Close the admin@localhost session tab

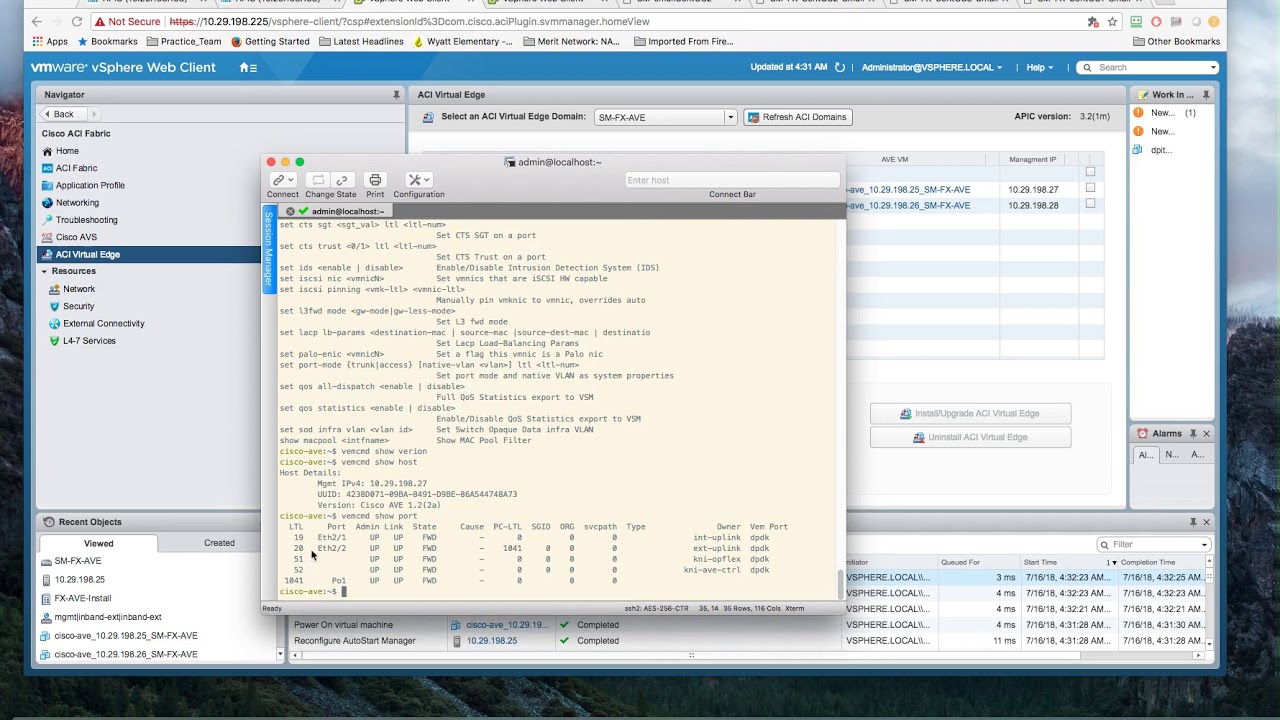(290, 211)
